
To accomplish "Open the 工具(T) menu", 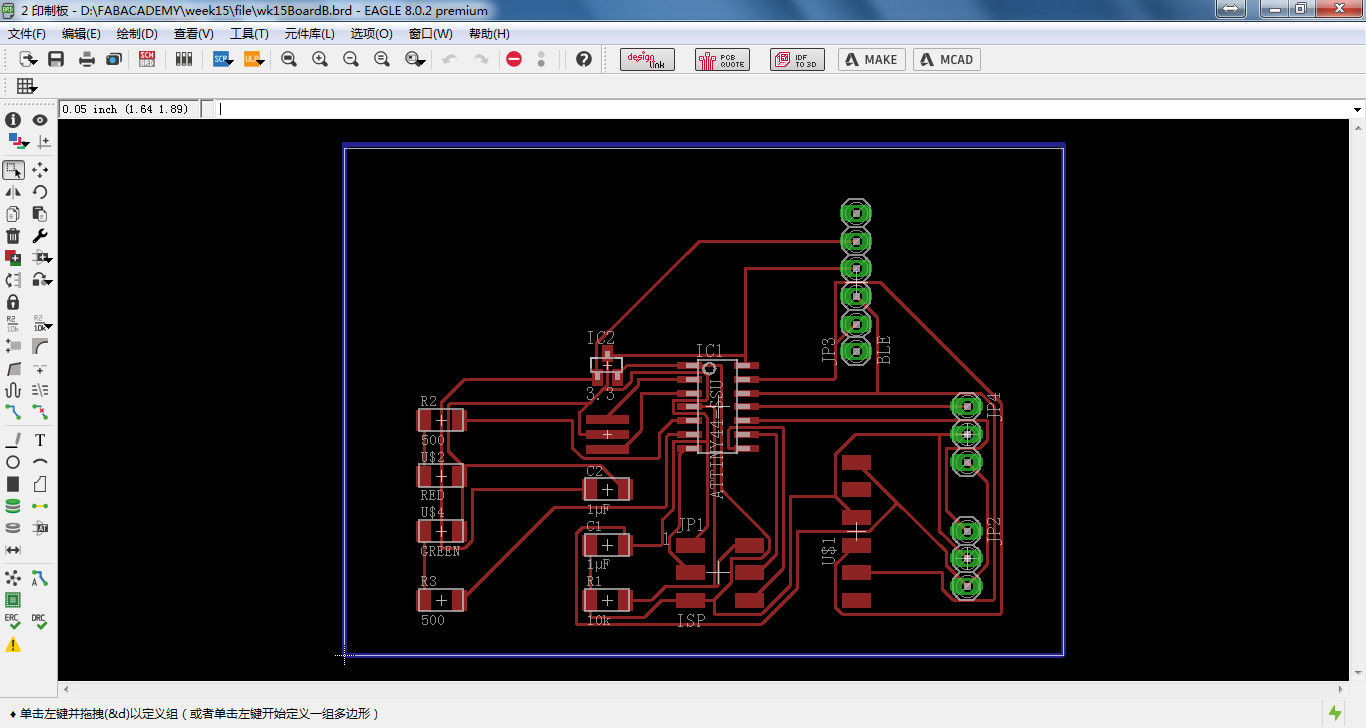I will (249, 33).
